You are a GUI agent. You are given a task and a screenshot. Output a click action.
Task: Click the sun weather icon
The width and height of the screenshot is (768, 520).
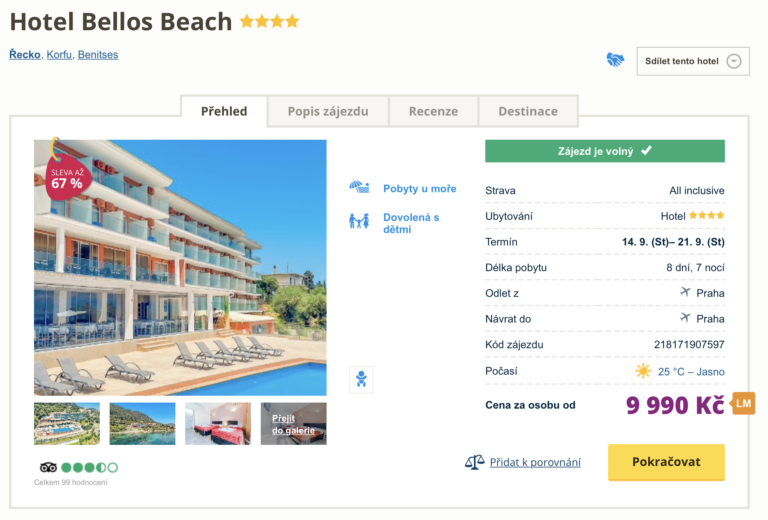(643, 371)
